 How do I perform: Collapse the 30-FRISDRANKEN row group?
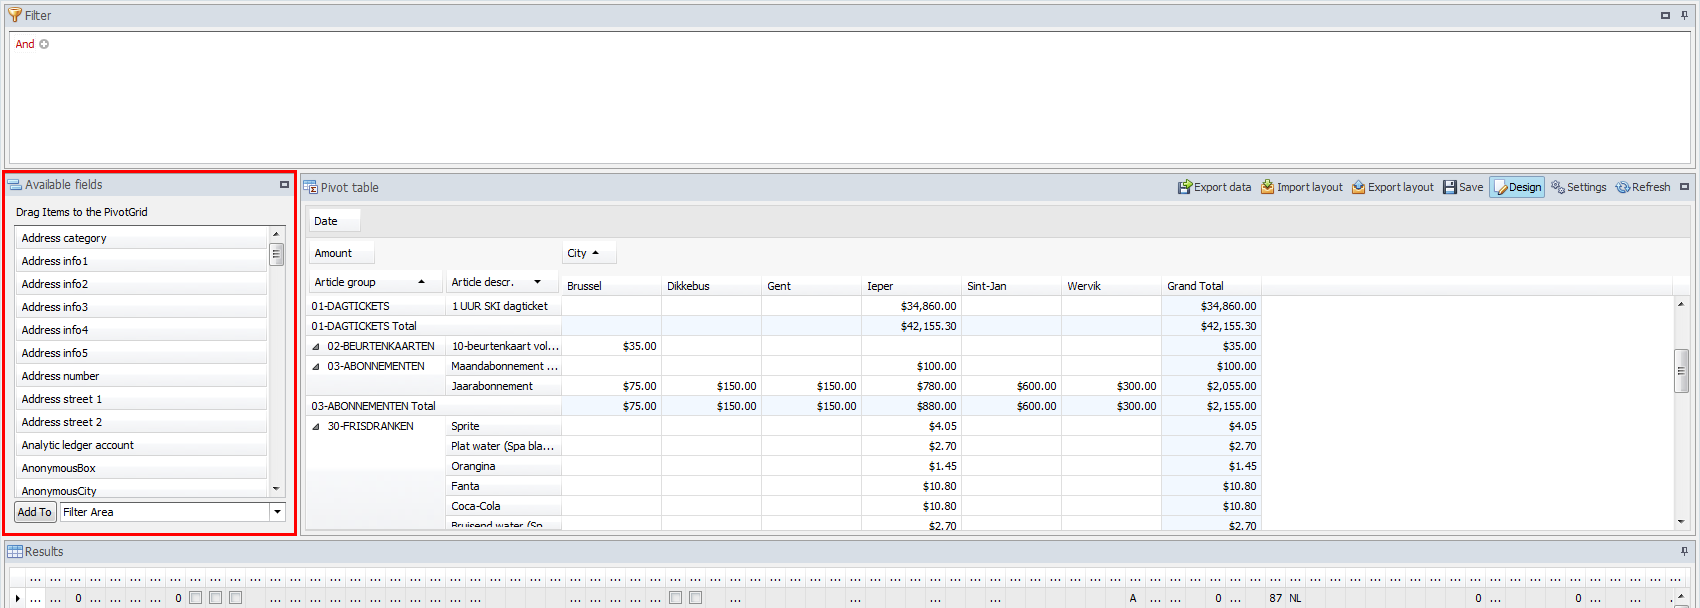pos(316,427)
